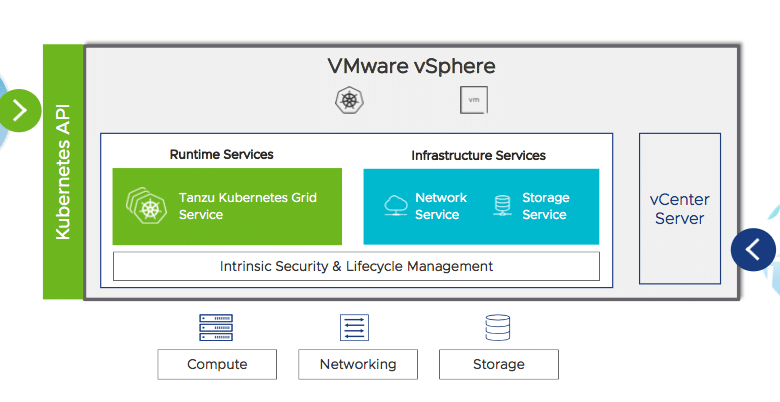The height and width of the screenshot is (402, 780).
Task: Click the arrows icon above Networking
Action: click(x=354, y=327)
